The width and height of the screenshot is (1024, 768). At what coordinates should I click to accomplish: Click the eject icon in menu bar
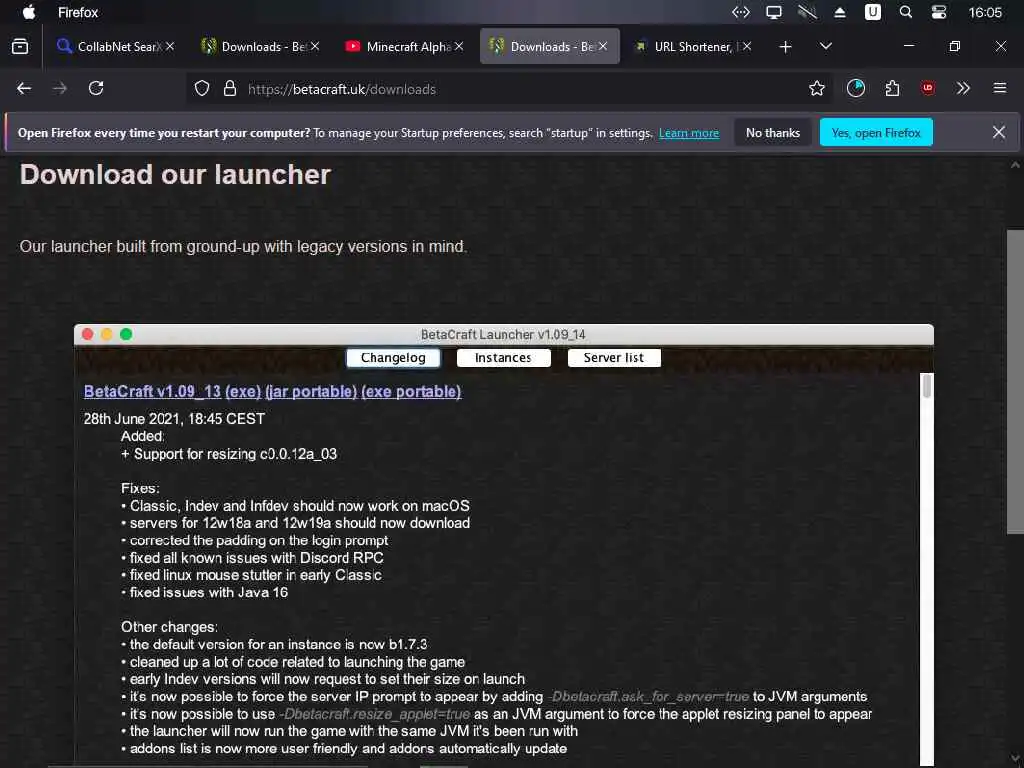click(x=840, y=12)
